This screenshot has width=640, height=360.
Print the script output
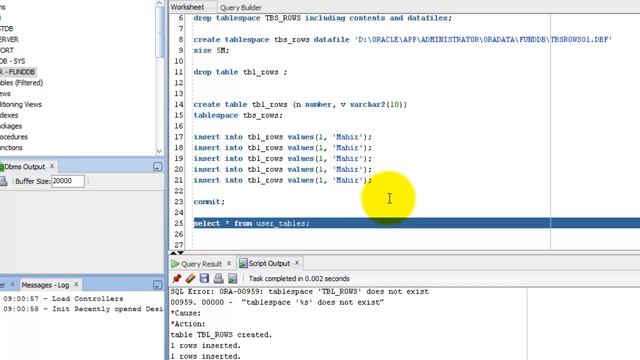pos(218,278)
